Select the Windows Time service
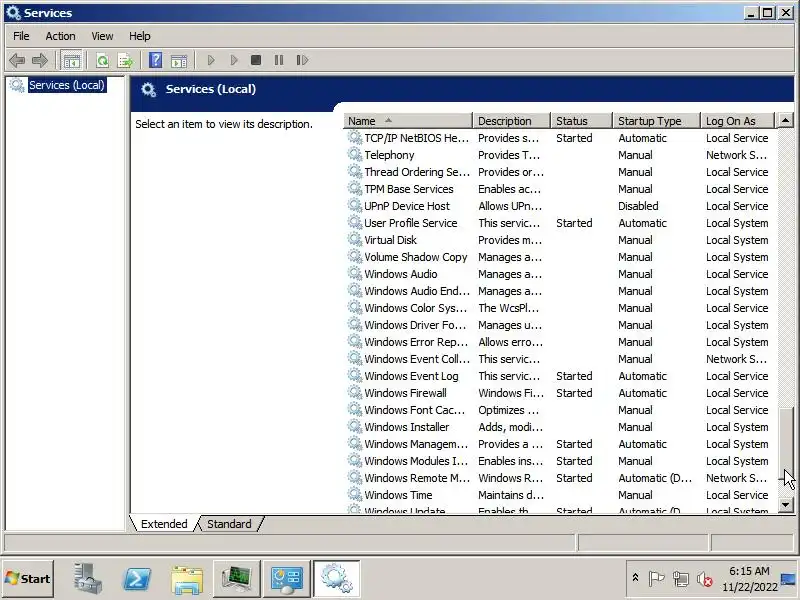The width and height of the screenshot is (800, 600). click(559, 495)
